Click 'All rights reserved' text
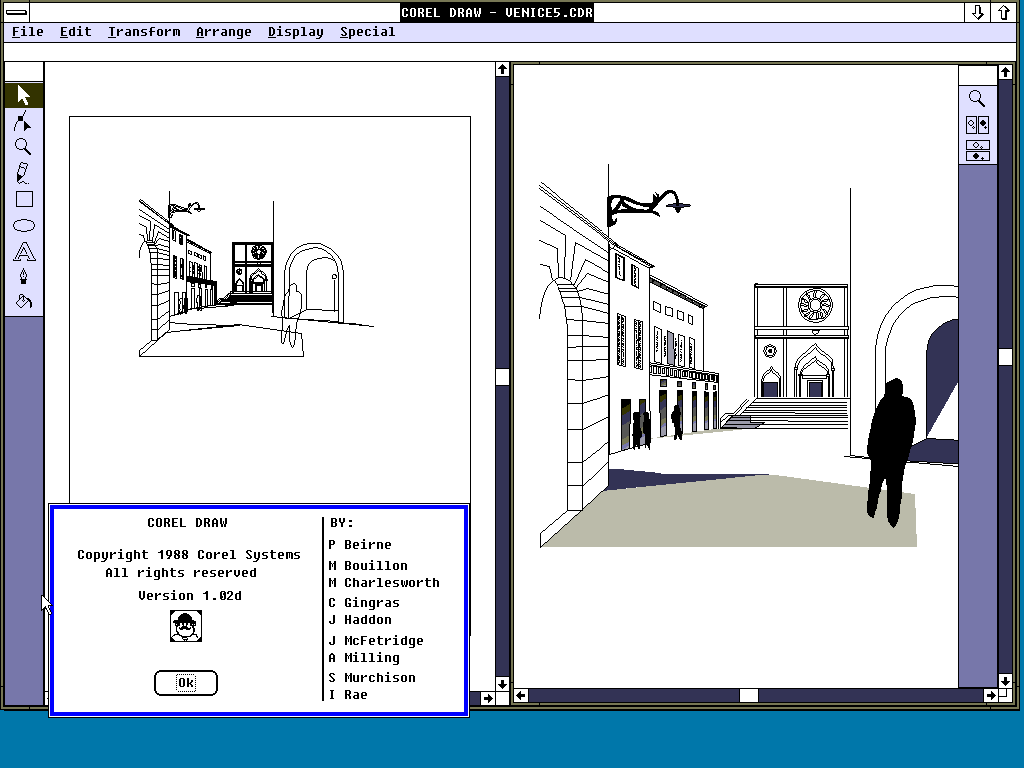The image size is (1024, 768). click(181, 573)
